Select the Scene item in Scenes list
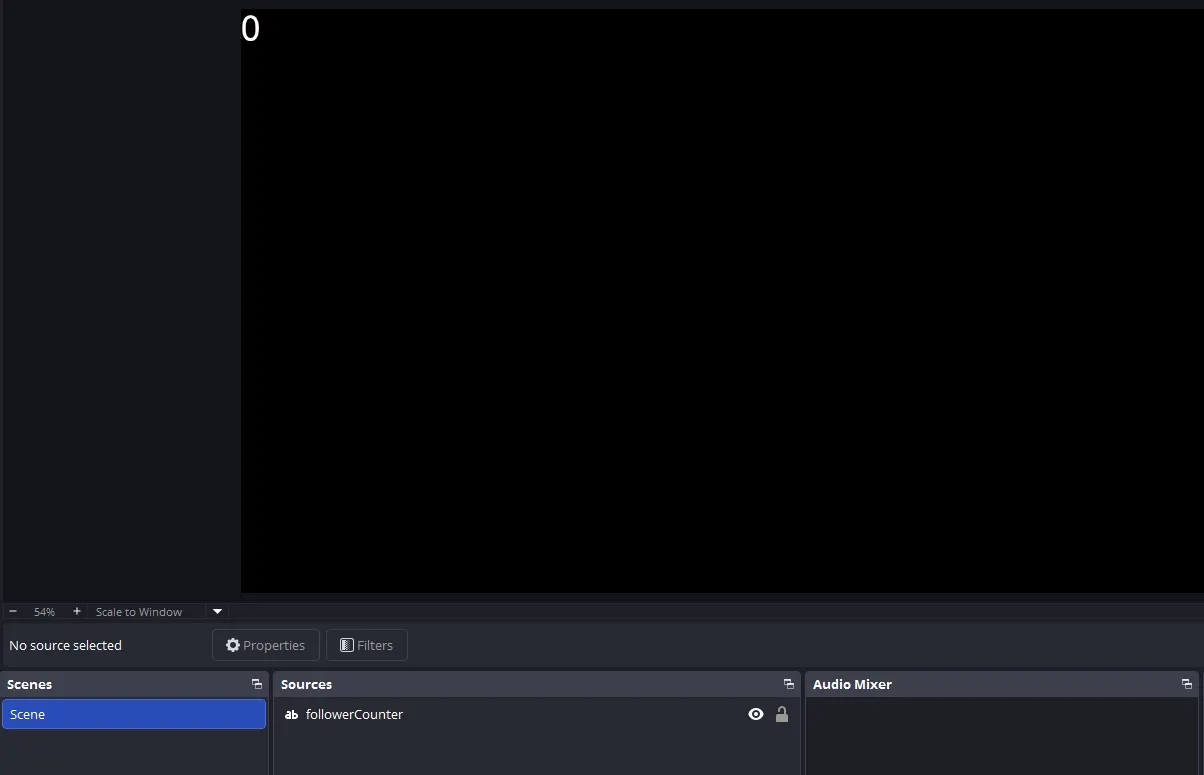This screenshot has height=775, width=1204. pos(133,714)
